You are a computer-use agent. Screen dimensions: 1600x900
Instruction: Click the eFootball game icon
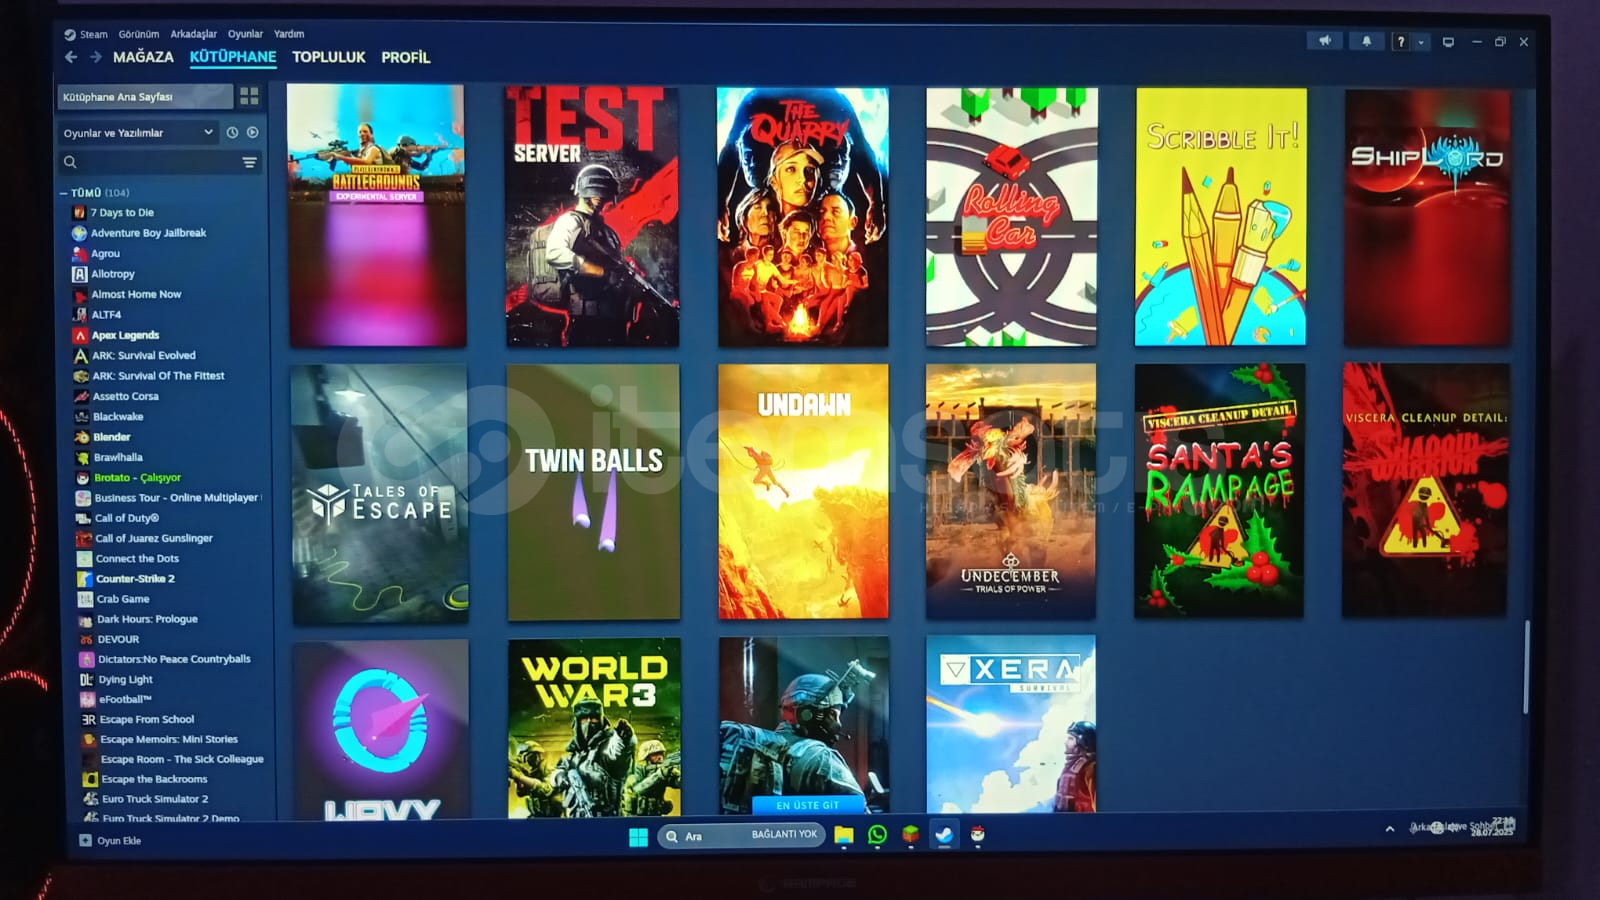coord(87,699)
